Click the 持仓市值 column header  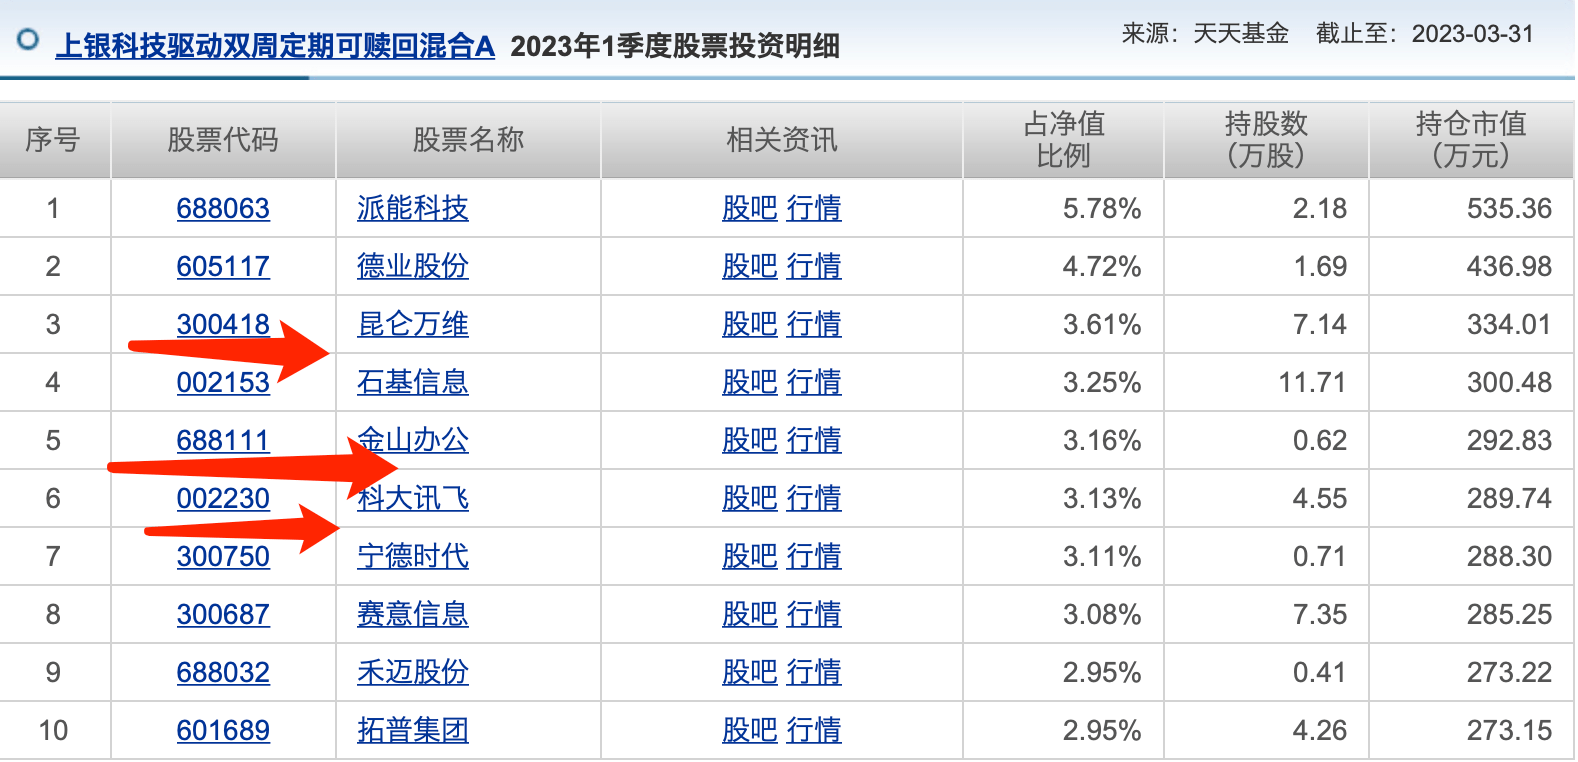1470,140
